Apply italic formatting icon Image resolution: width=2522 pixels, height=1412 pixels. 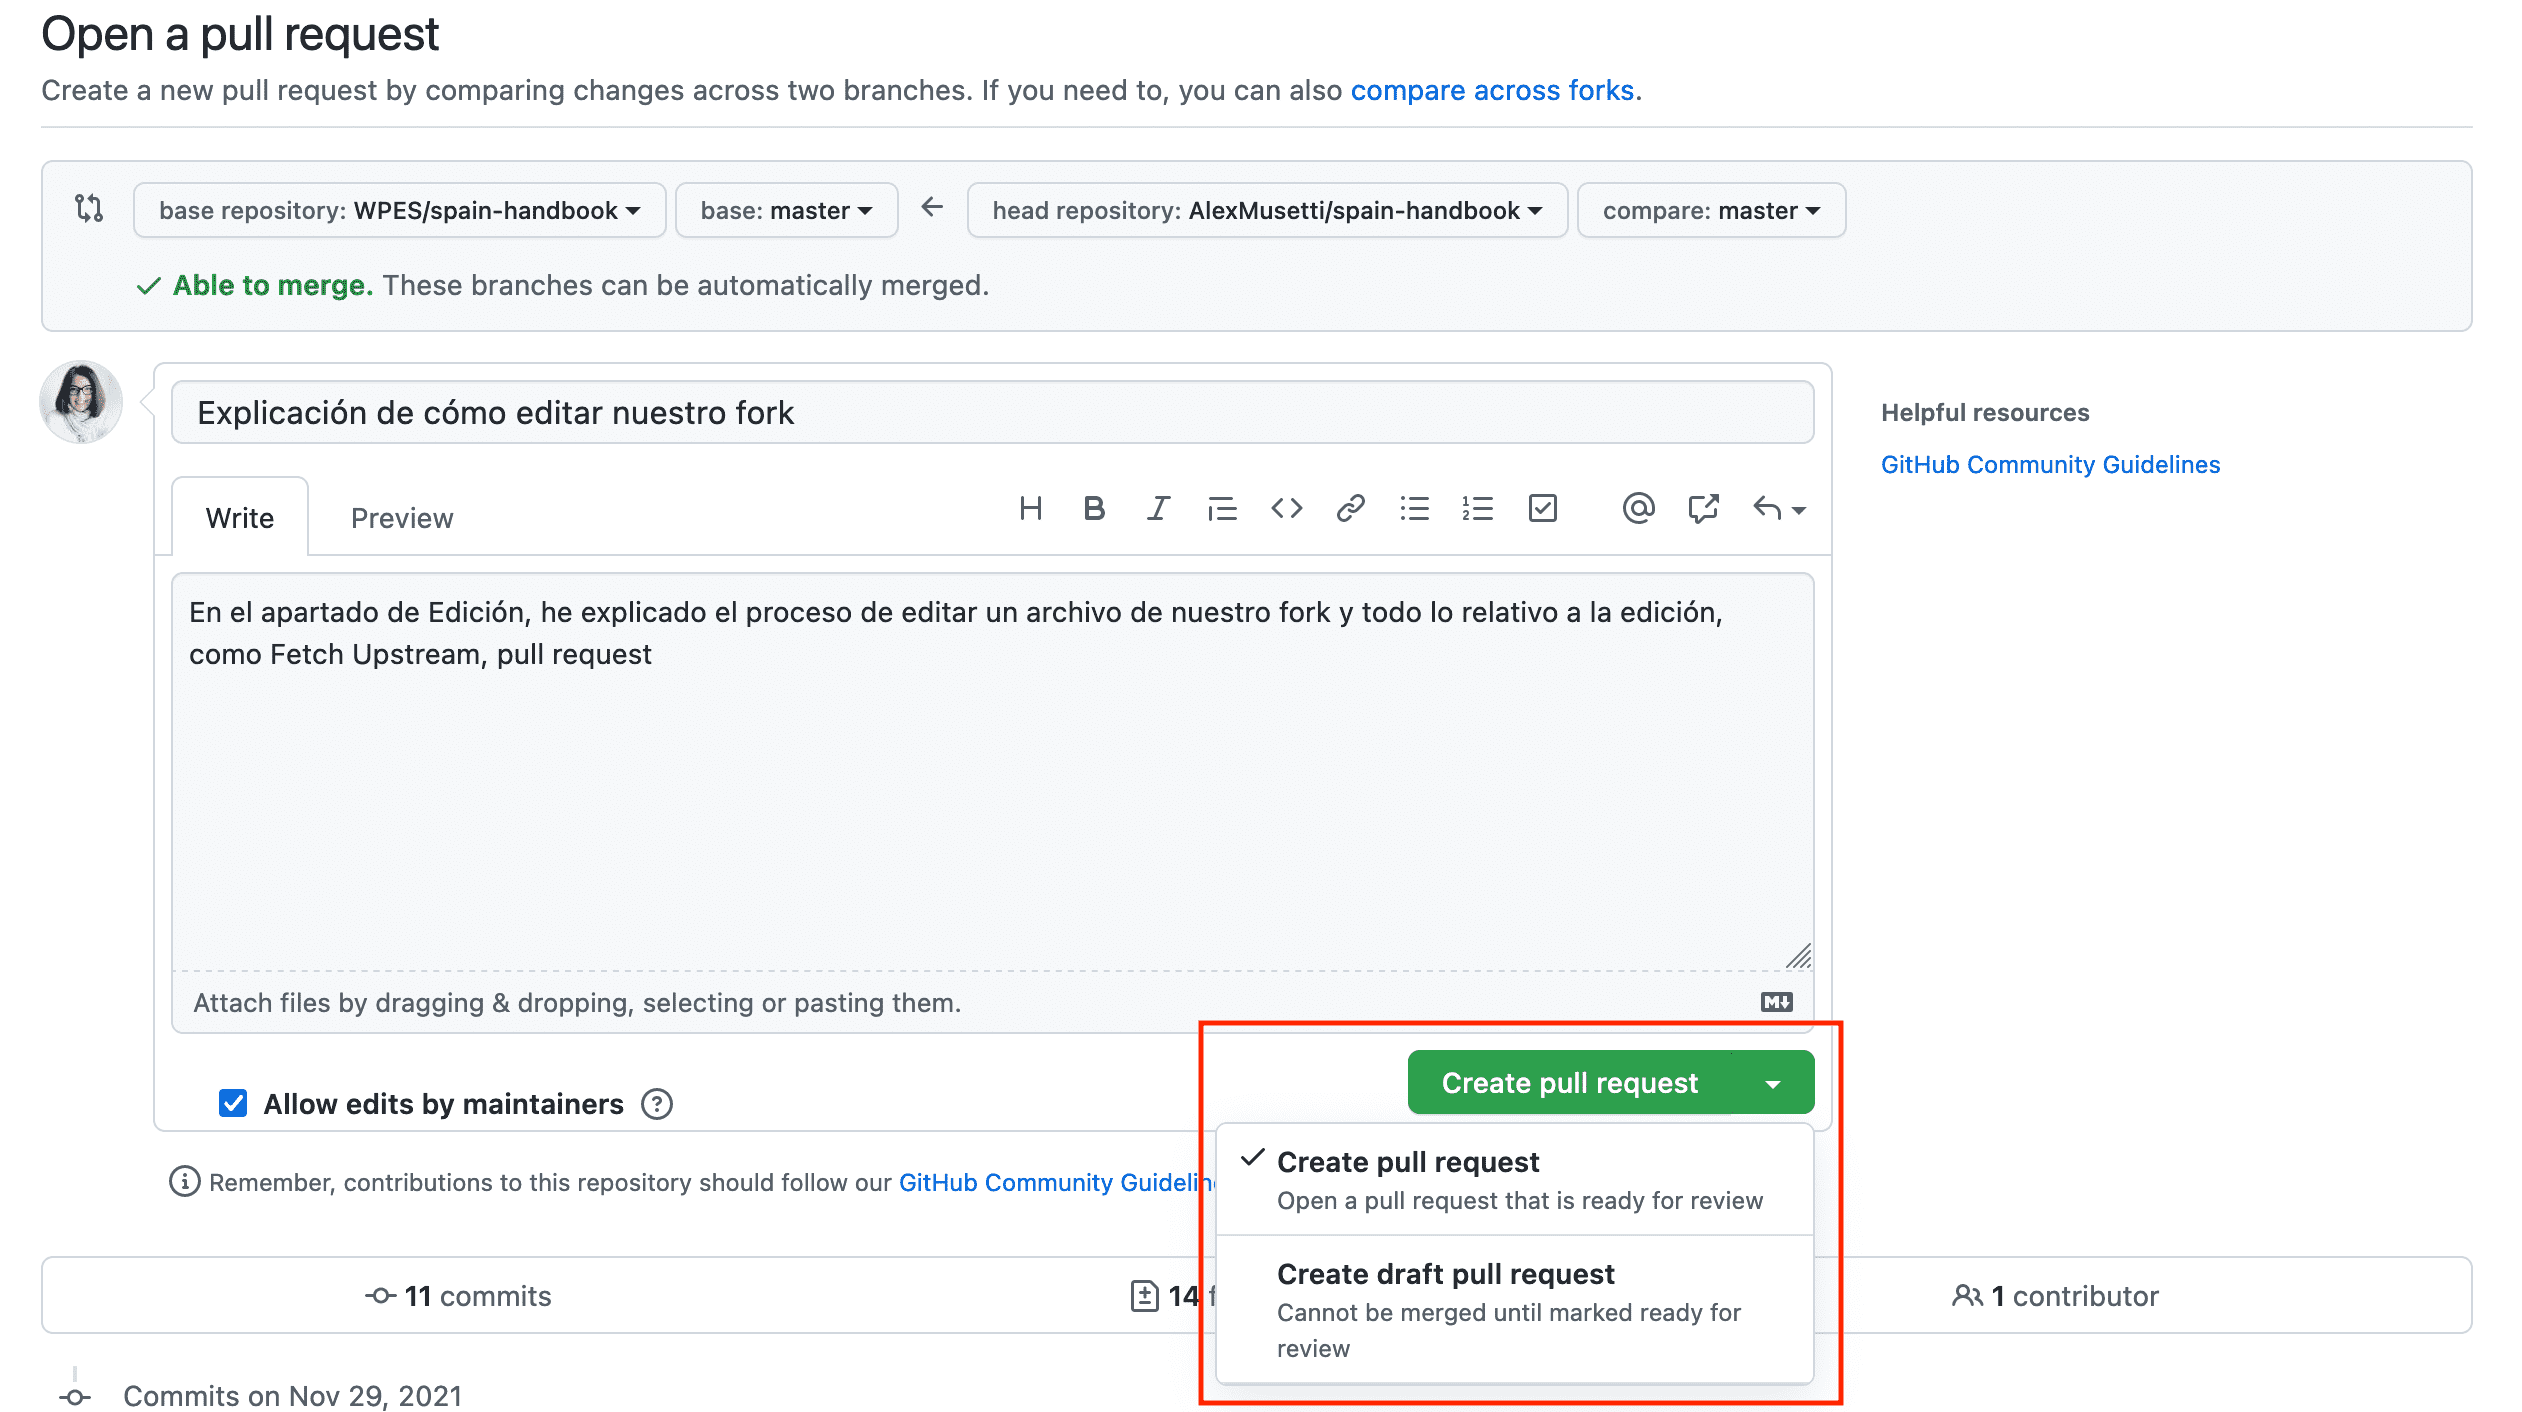pyautogui.click(x=1158, y=509)
